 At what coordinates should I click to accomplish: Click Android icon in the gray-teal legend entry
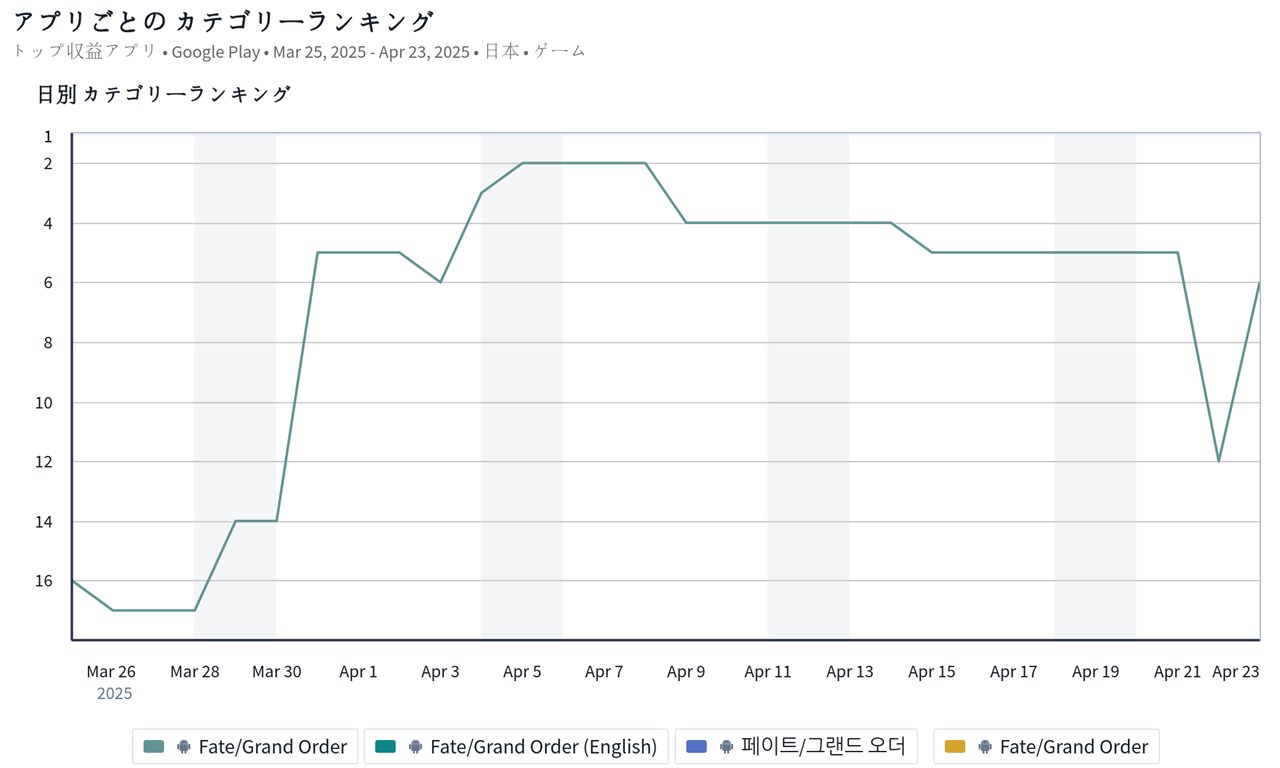(183, 747)
